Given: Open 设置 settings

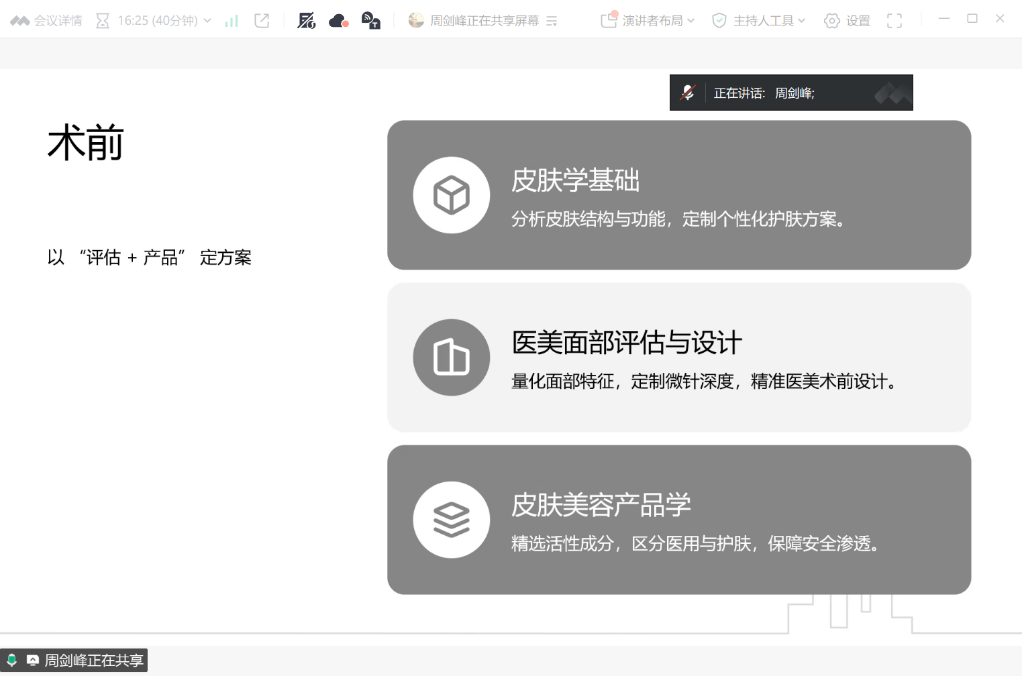Looking at the screenshot, I should [x=847, y=20].
